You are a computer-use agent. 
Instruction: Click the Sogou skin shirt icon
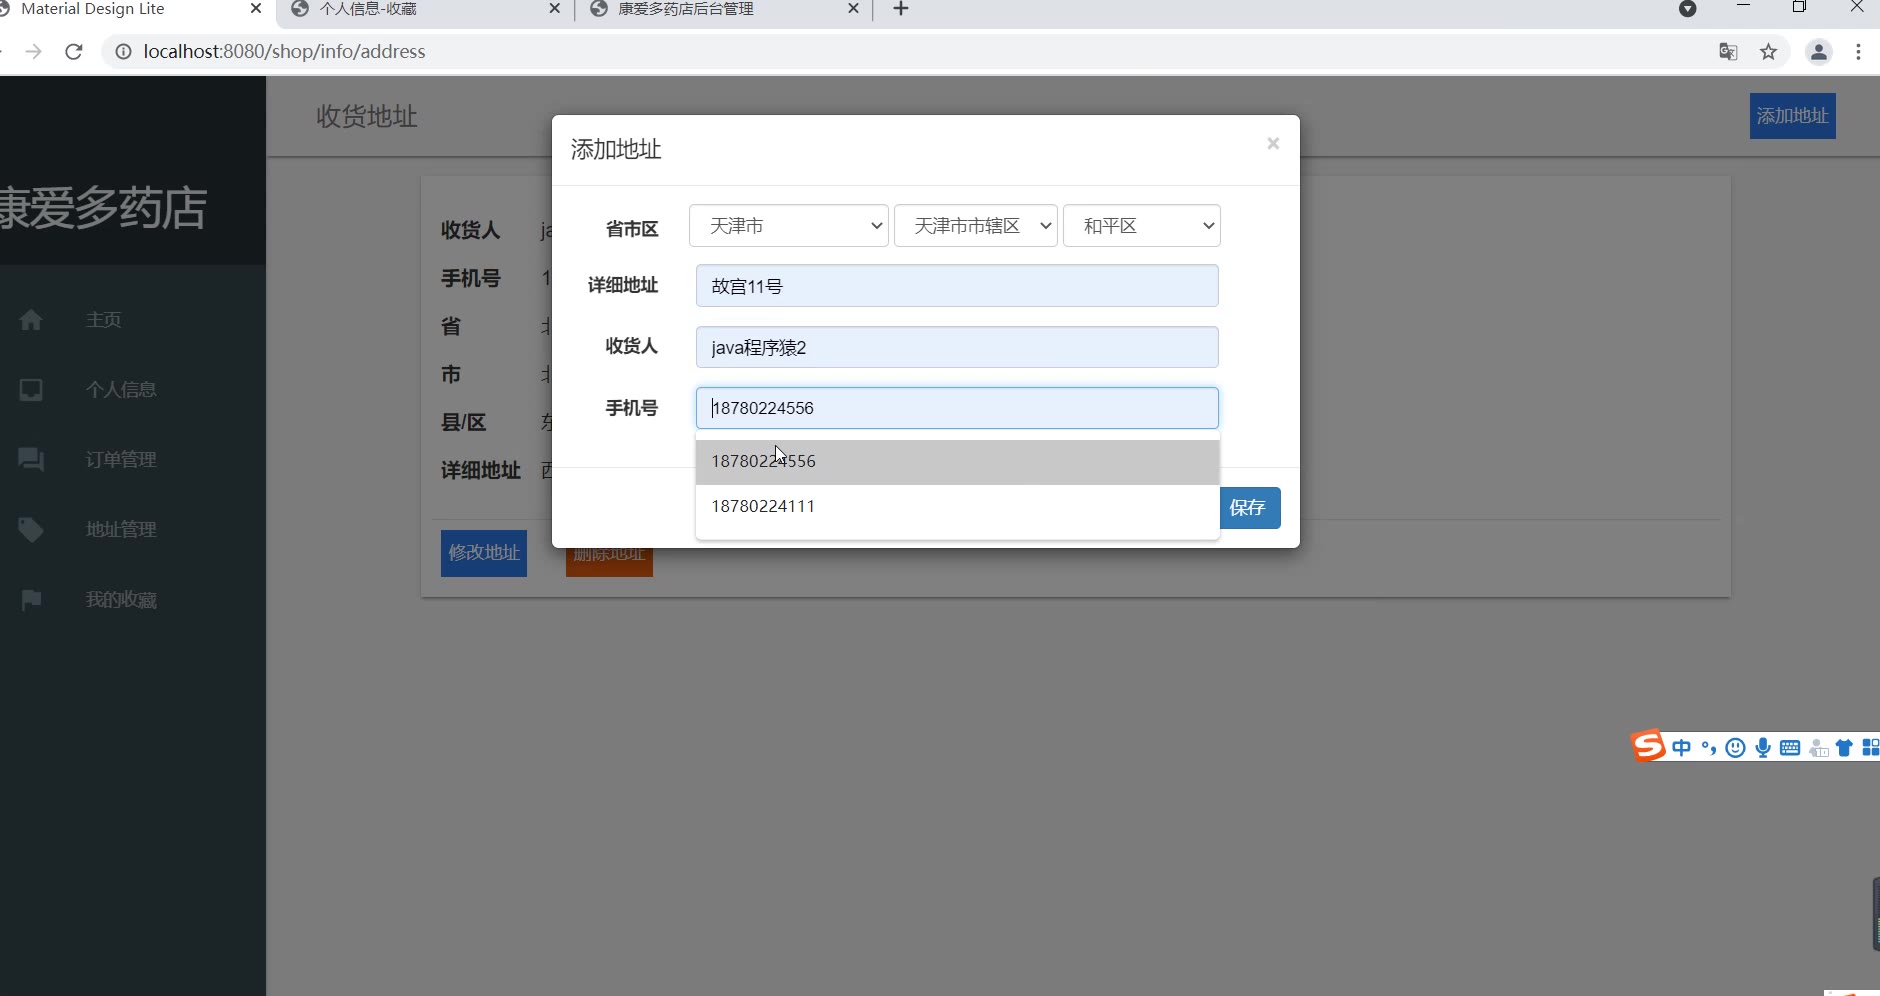coord(1845,748)
